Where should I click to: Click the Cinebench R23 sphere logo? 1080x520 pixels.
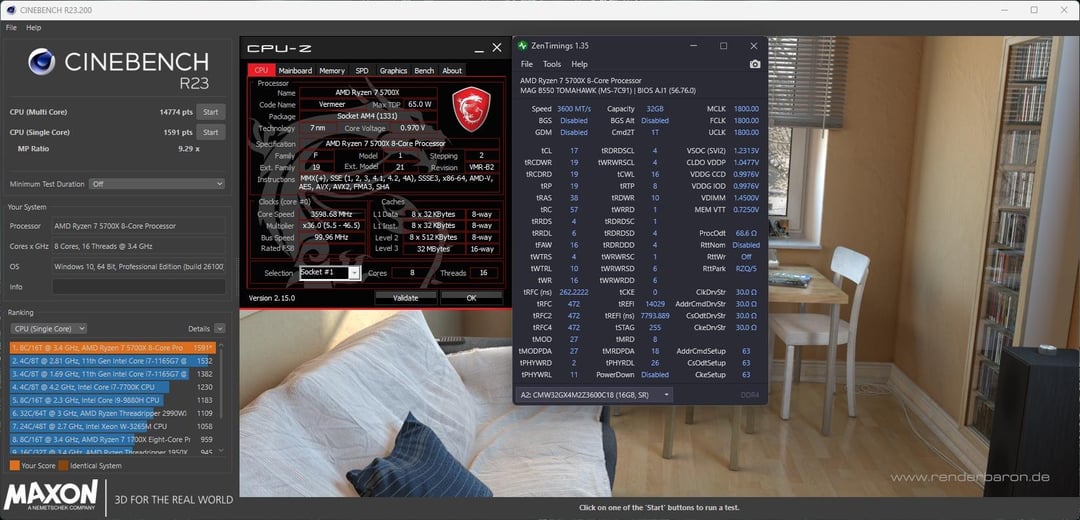coord(41,62)
